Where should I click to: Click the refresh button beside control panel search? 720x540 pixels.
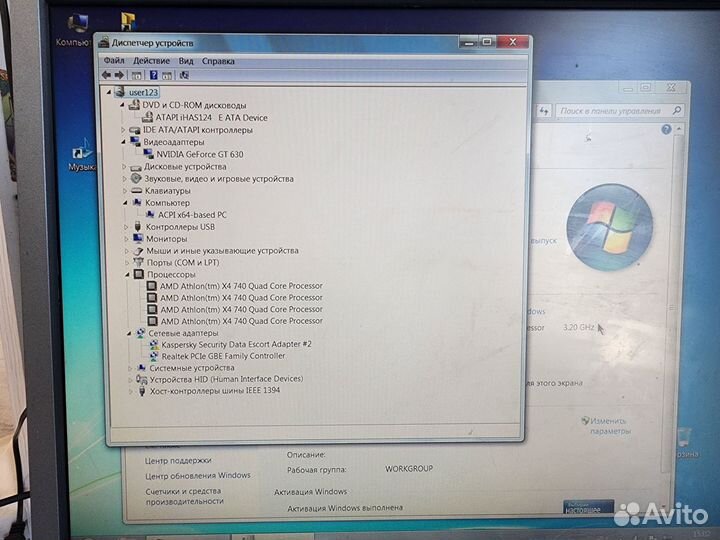(x=544, y=111)
